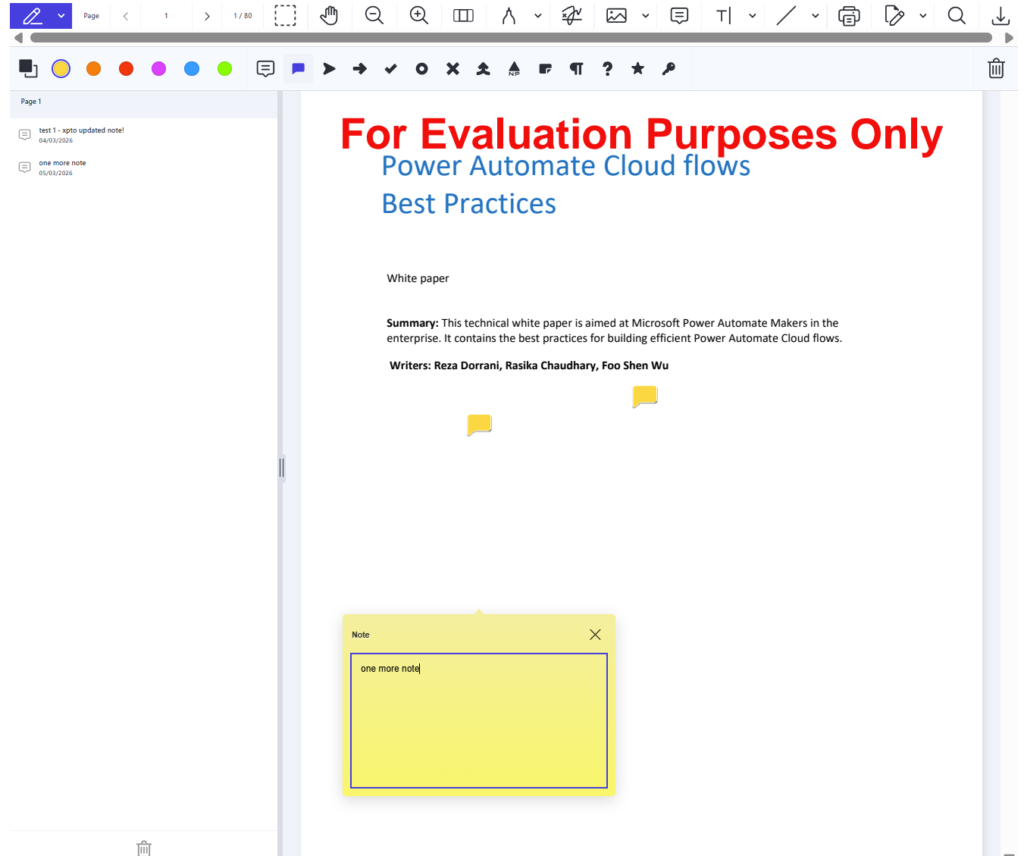Viewport: 1024px width, 856px height.
Task: Select the checkmark note icon style
Action: [391, 69]
